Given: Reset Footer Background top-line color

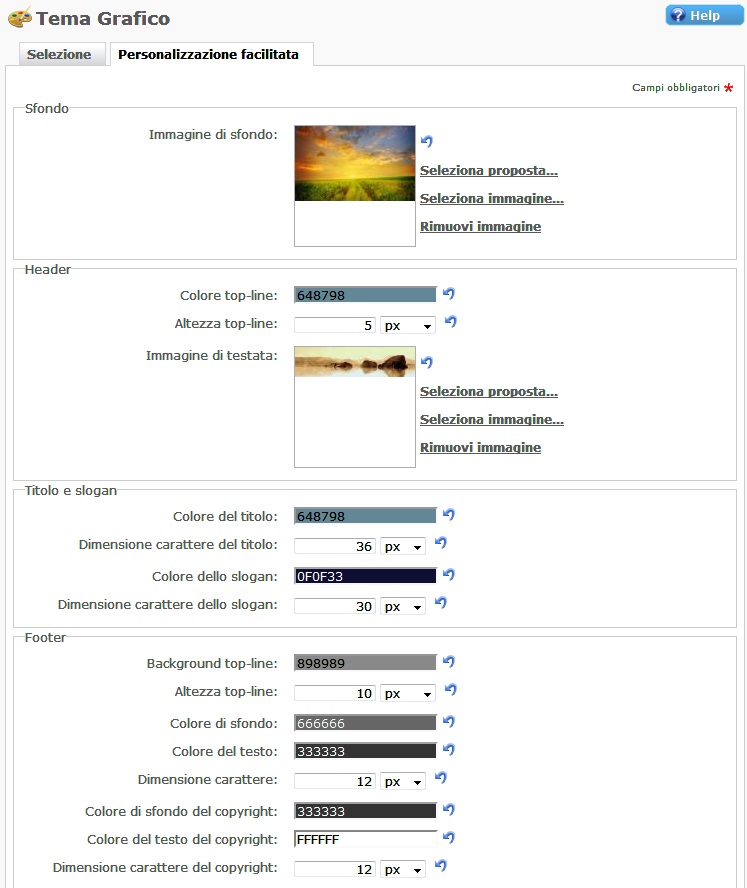Looking at the screenshot, I should click(x=449, y=662).
